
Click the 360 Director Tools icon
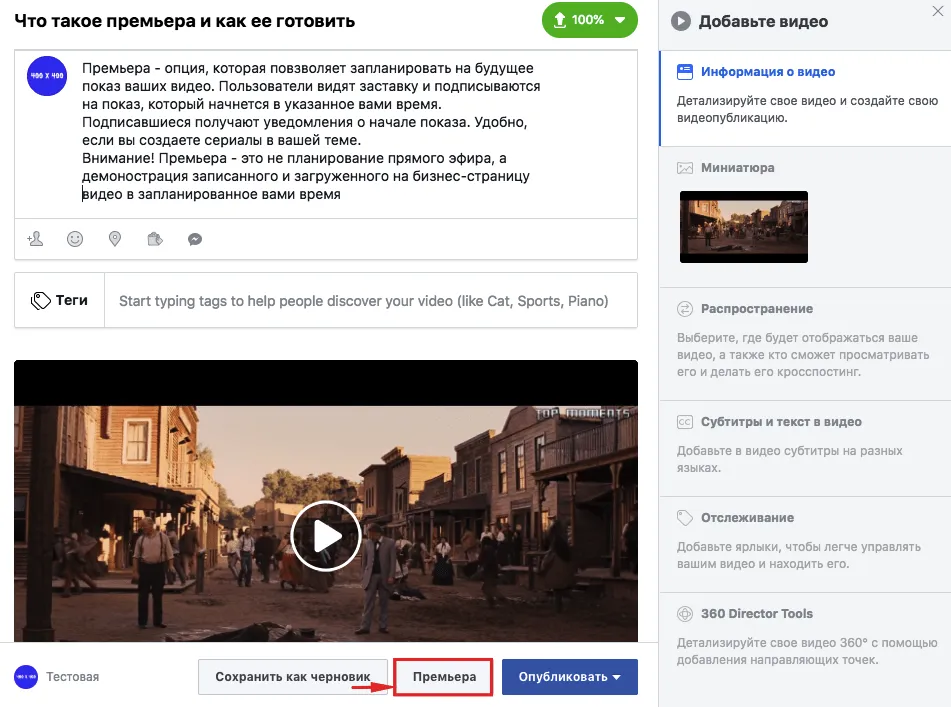click(685, 614)
